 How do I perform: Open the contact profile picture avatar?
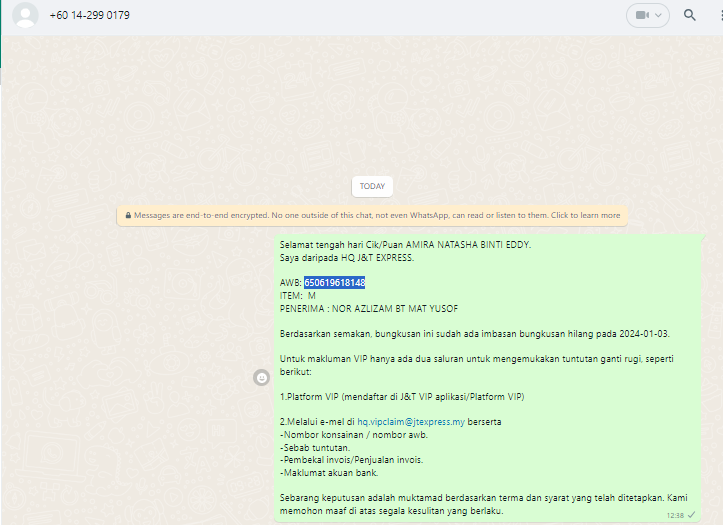coord(25,15)
